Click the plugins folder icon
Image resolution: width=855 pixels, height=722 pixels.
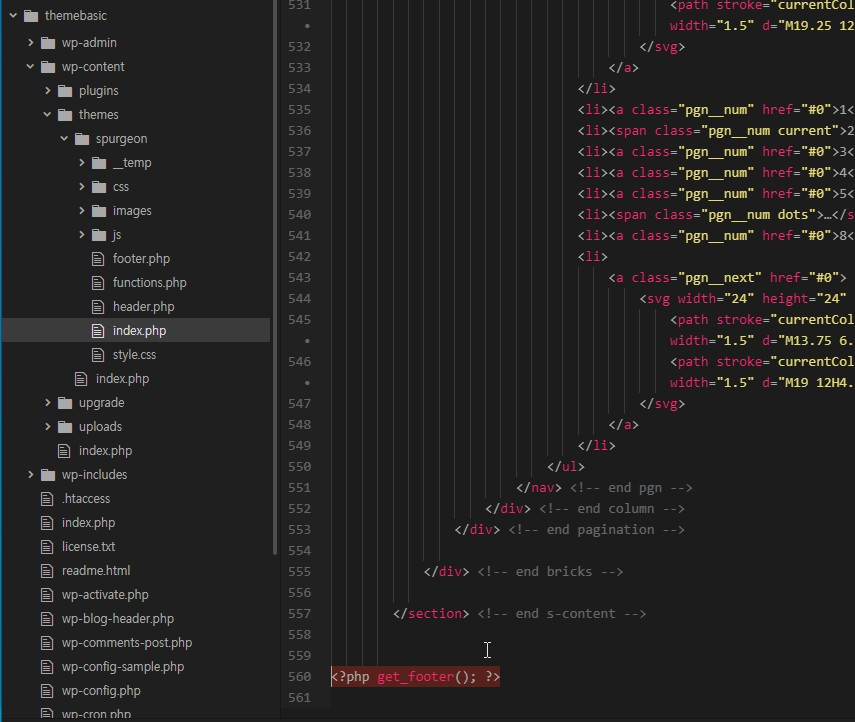(65, 91)
